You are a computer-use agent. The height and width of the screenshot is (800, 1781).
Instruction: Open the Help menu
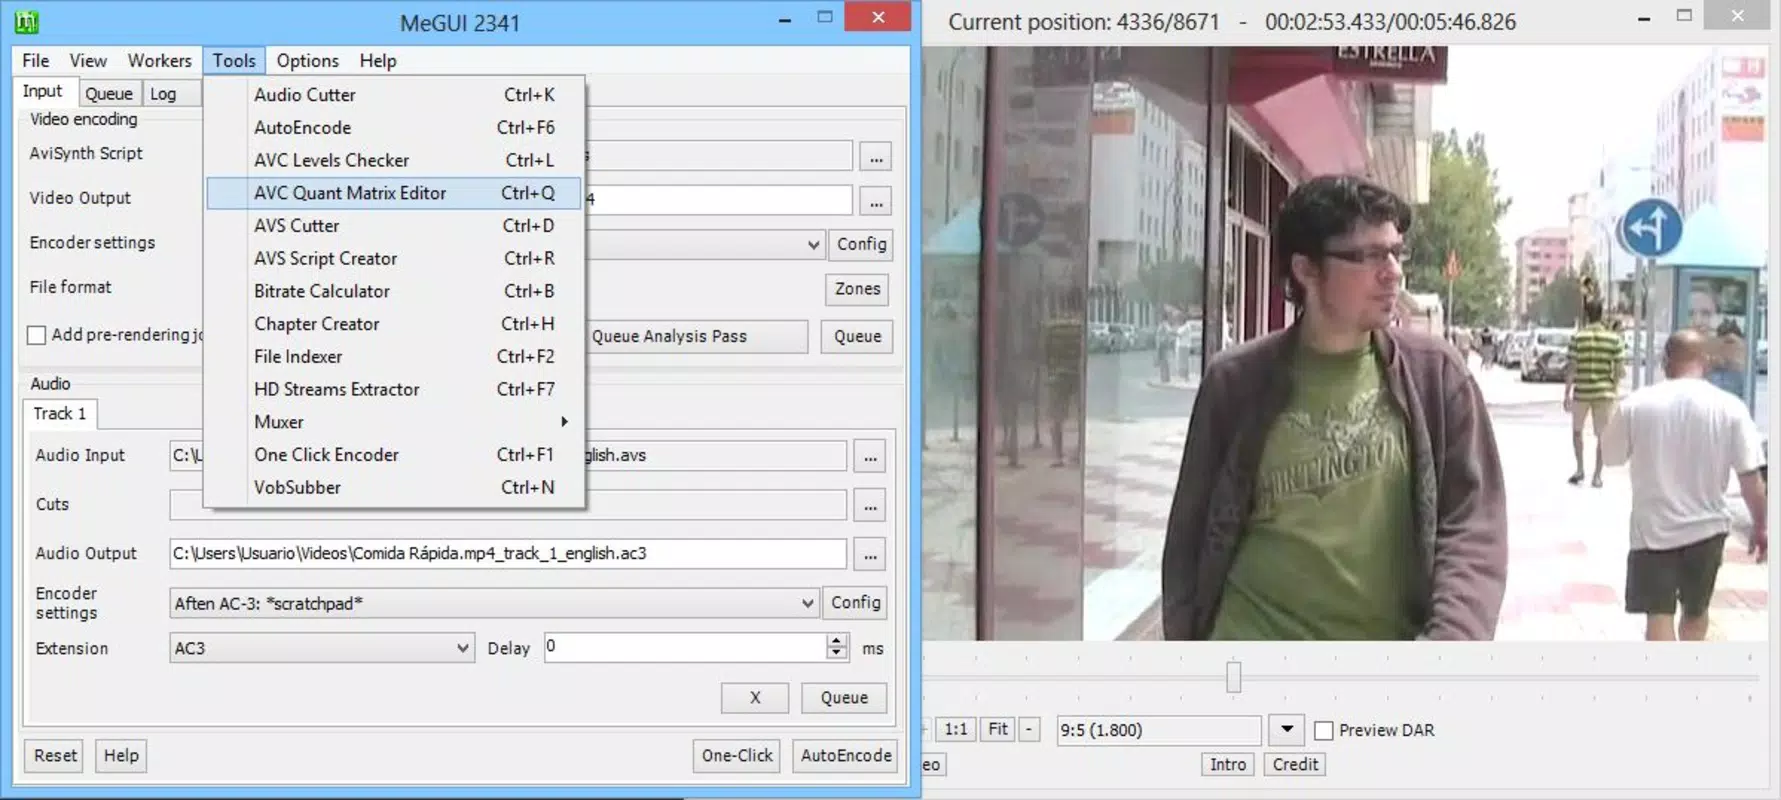click(378, 60)
